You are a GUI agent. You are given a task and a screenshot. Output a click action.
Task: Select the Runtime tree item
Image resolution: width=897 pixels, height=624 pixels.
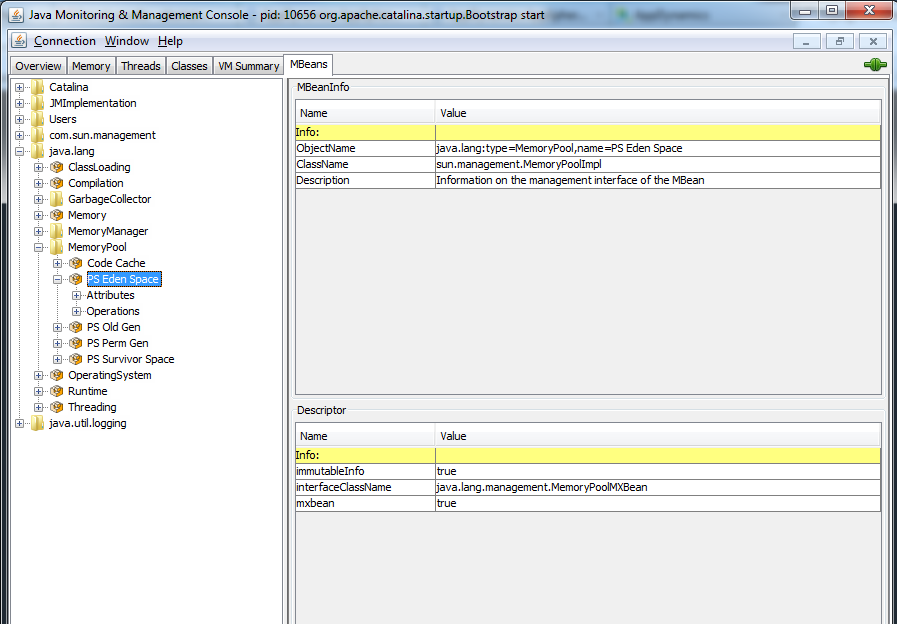pos(87,391)
